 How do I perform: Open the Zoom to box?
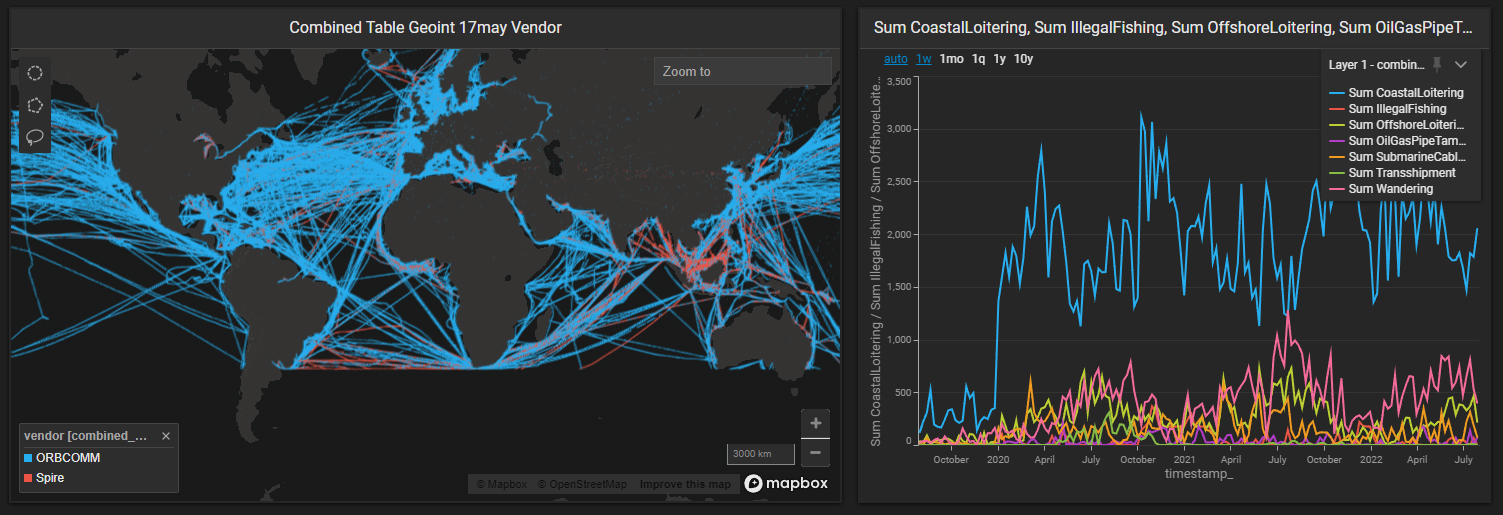pos(742,71)
